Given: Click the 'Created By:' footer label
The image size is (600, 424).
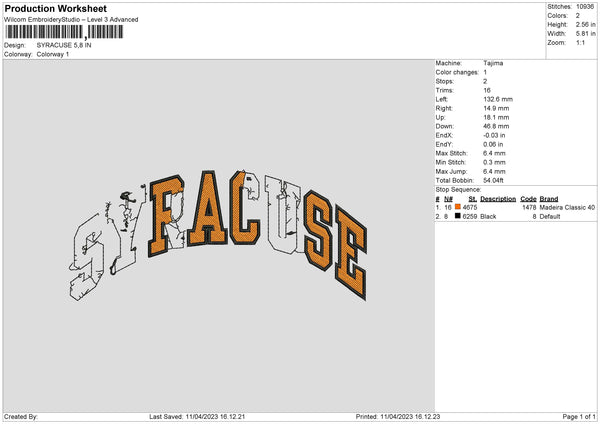Looking at the screenshot, I should (21, 417).
